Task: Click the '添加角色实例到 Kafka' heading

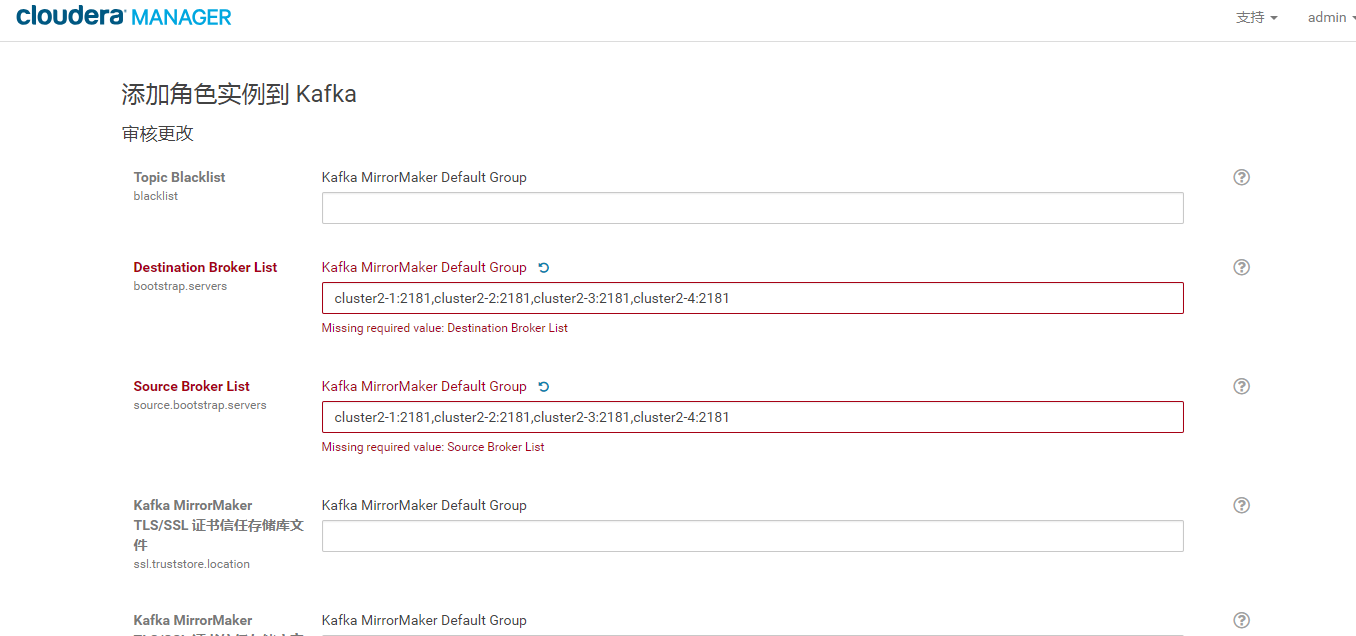Action: 239,94
